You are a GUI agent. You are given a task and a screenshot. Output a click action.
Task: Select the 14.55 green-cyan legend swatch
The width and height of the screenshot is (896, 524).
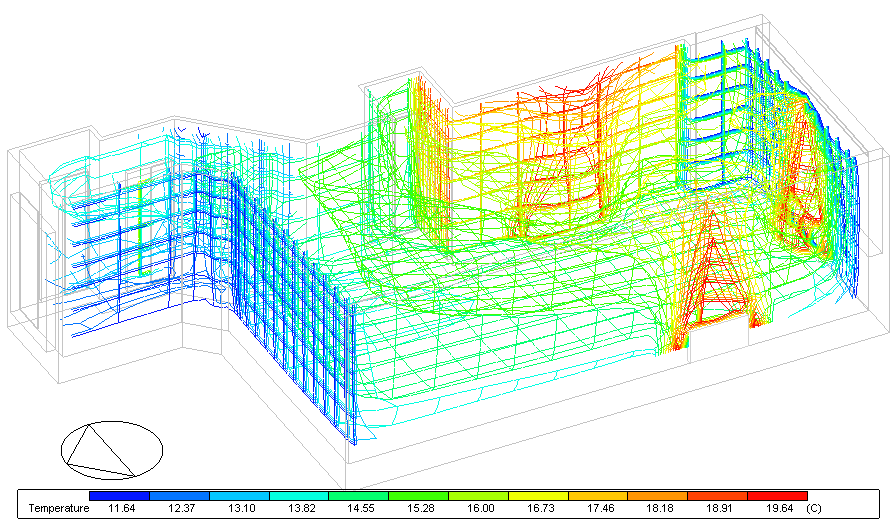[359, 496]
